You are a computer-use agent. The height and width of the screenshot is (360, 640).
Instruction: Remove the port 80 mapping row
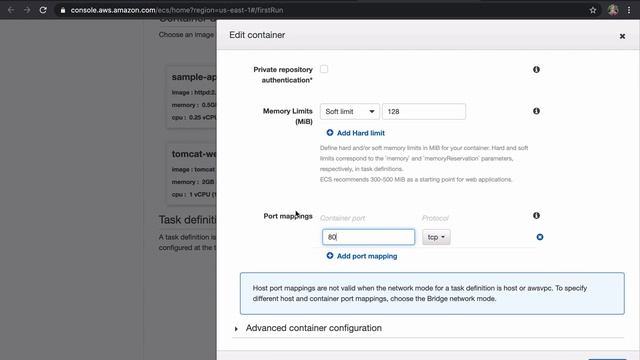coord(540,237)
